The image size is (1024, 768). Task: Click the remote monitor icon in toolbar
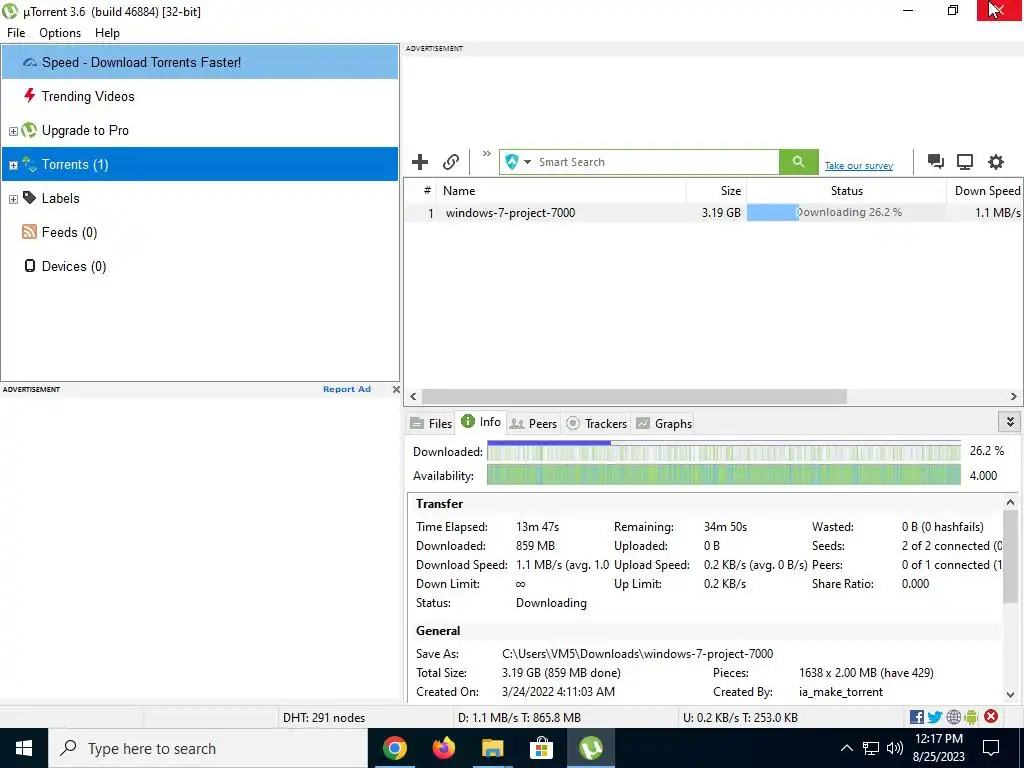(965, 162)
